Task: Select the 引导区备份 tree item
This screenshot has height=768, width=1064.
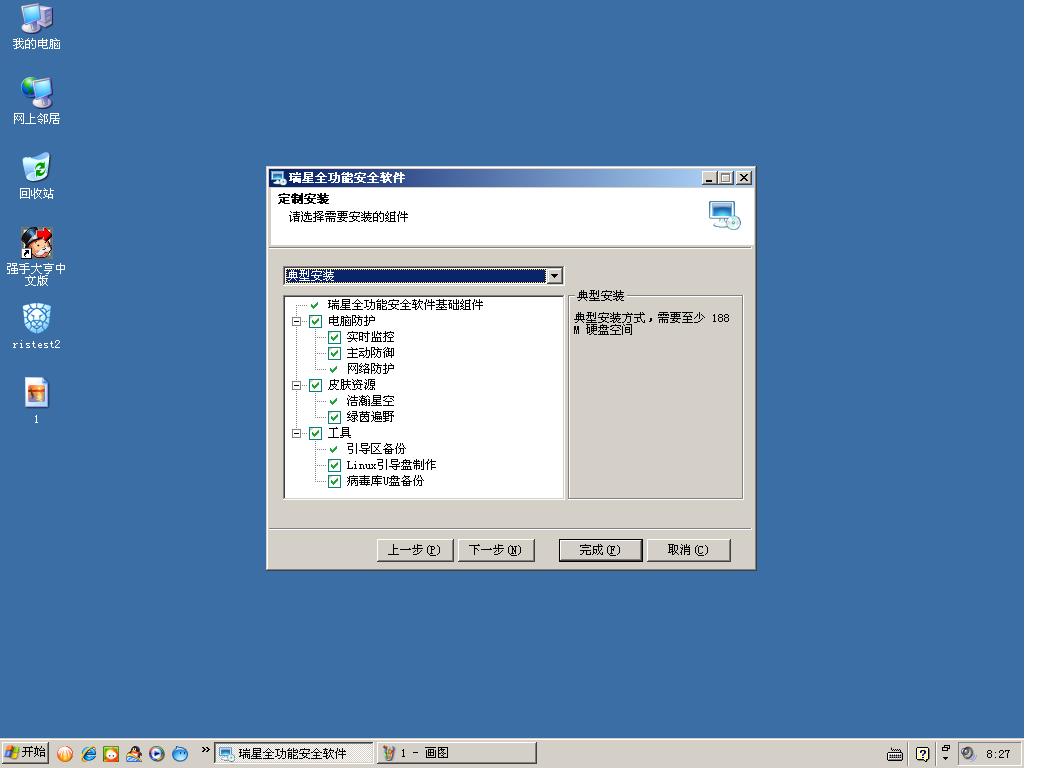Action: coord(376,449)
